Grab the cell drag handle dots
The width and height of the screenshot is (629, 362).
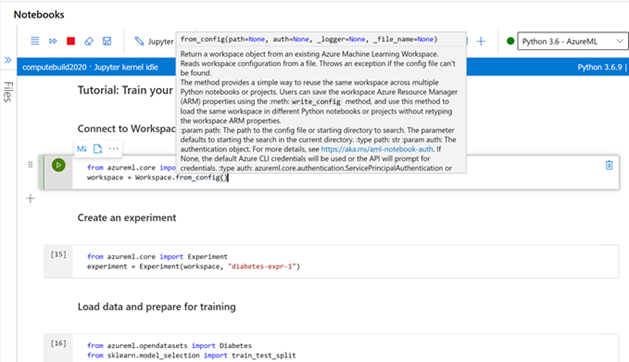point(30,165)
